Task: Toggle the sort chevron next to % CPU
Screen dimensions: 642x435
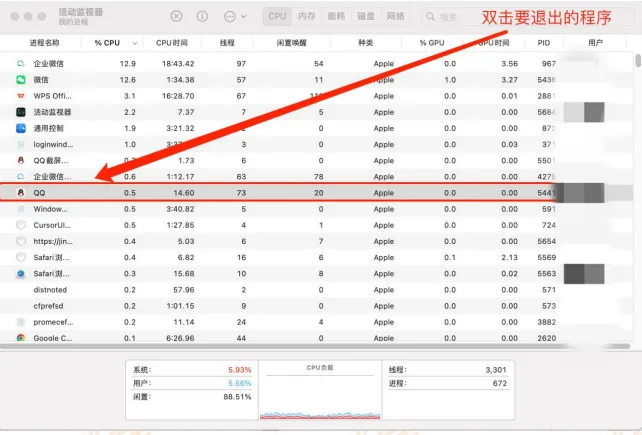Action: coord(135,43)
